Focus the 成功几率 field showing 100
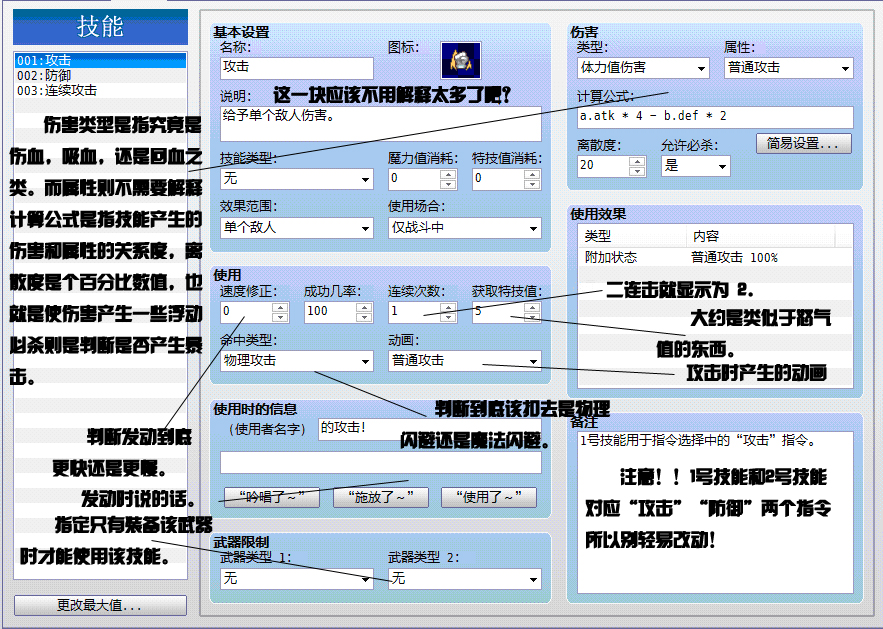Viewport: 883px width, 629px height. (331, 312)
